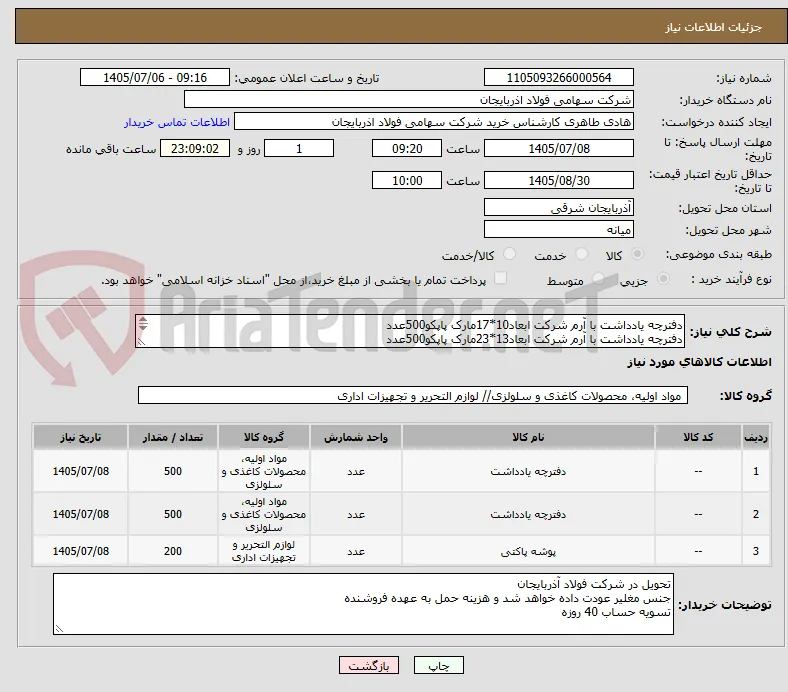The image size is (788, 692).
Task: Select the کالا/خدمت radio button
Action: [x=510, y=254]
